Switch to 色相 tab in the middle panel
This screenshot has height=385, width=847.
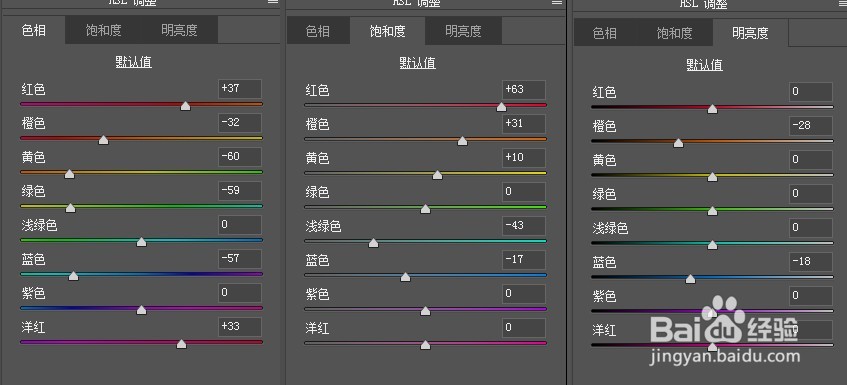pos(318,31)
